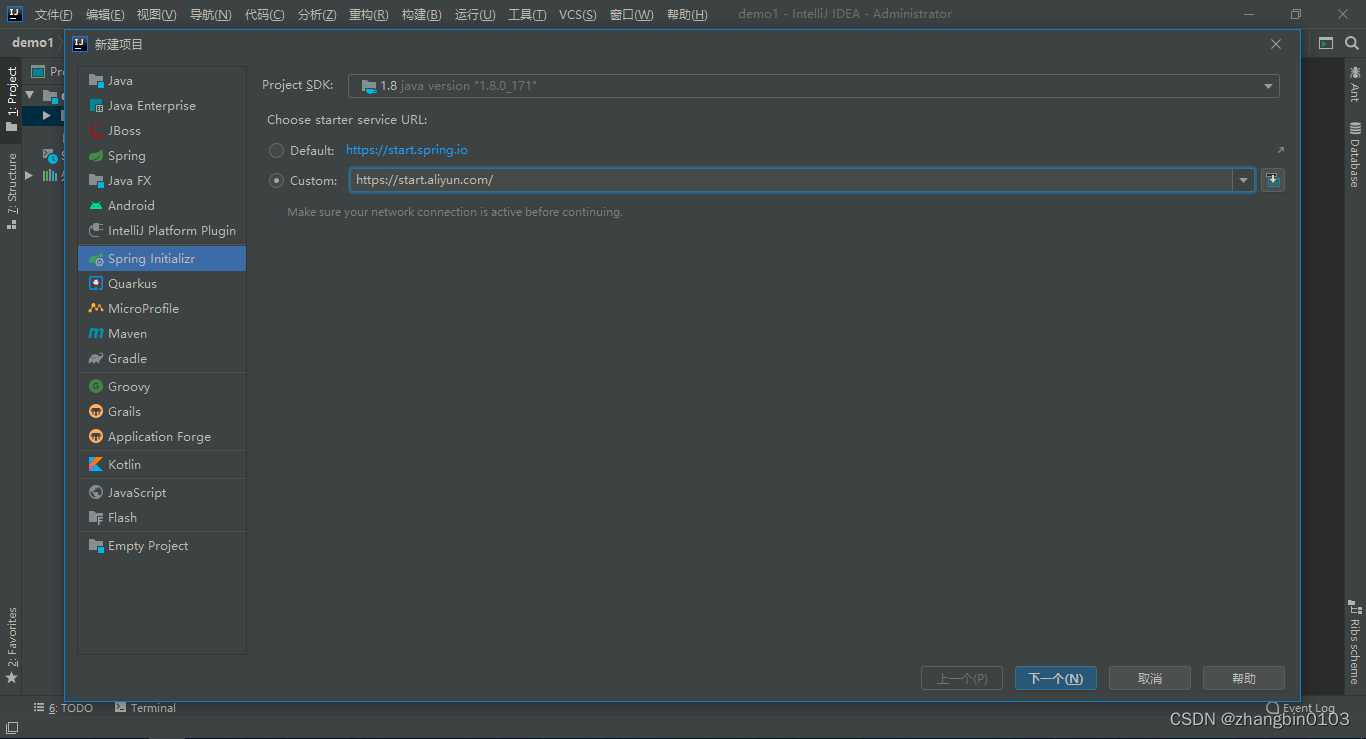Open the https://start.spring.io link
Viewport: 1366px width, 739px height.
(x=407, y=150)
